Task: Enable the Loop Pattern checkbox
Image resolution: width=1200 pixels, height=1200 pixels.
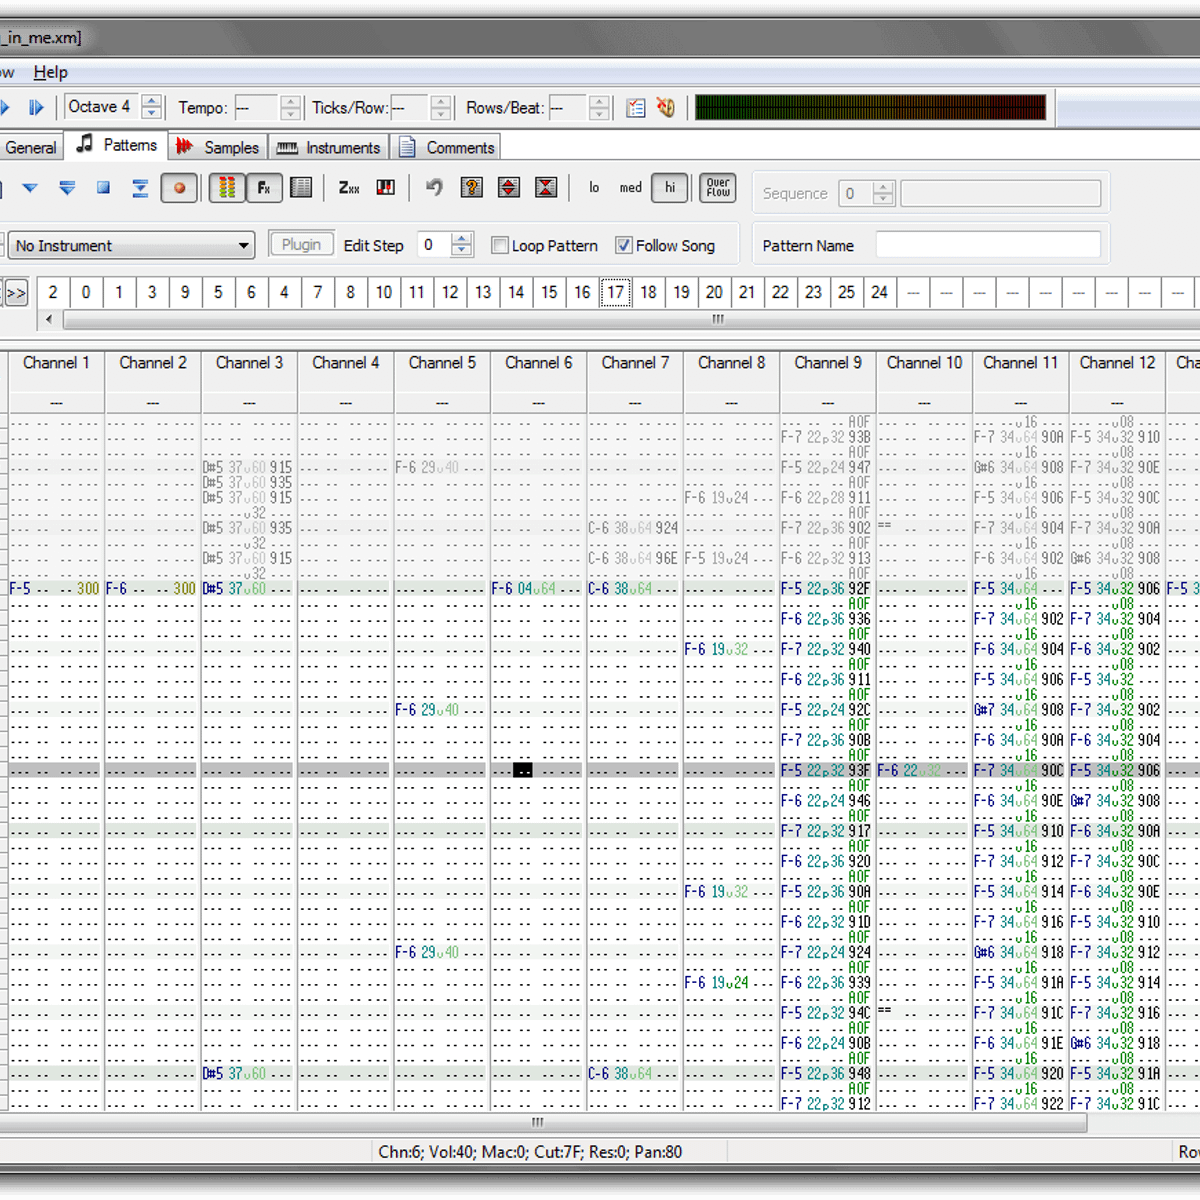Action: click(500, 246)
